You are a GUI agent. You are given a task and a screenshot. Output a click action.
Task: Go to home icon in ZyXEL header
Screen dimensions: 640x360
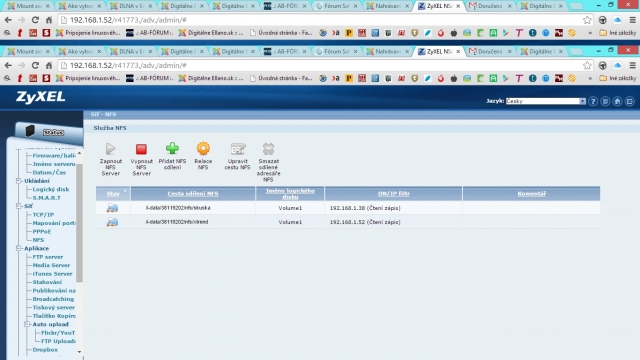coord(617,101)
